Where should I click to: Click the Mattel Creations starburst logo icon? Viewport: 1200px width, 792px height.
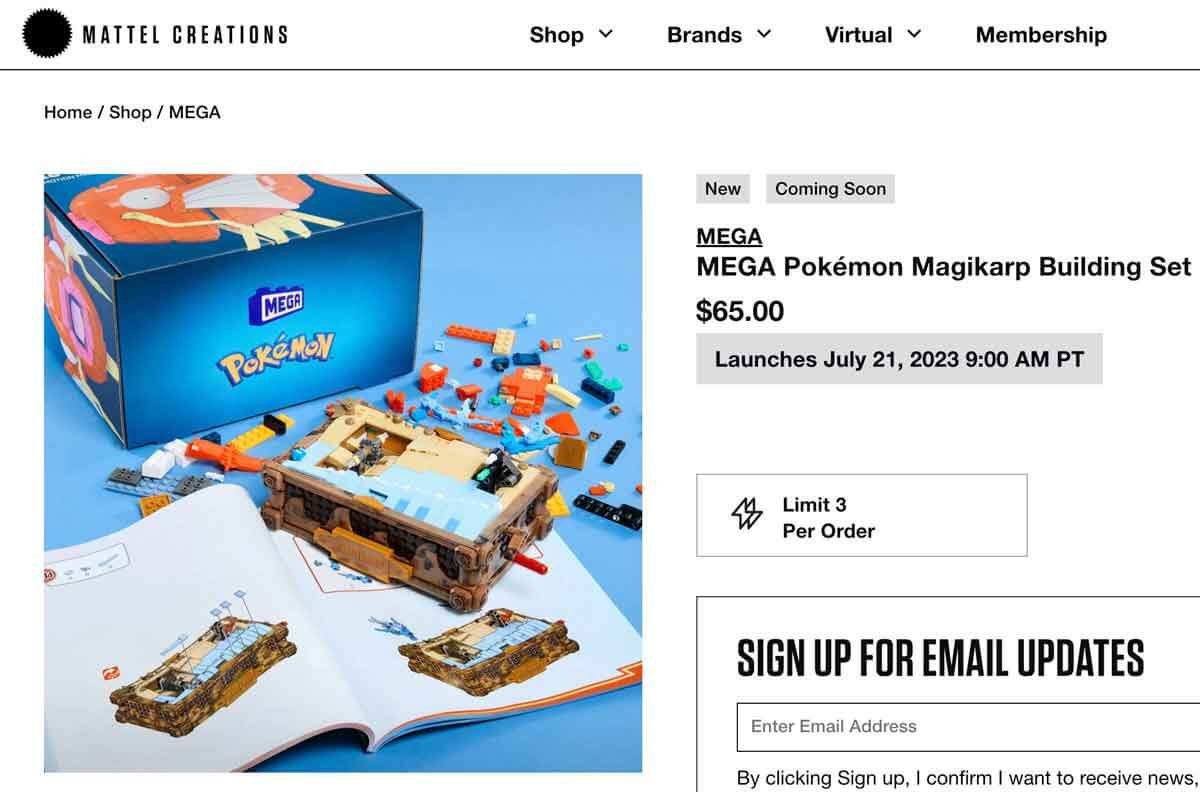(47, 34)
